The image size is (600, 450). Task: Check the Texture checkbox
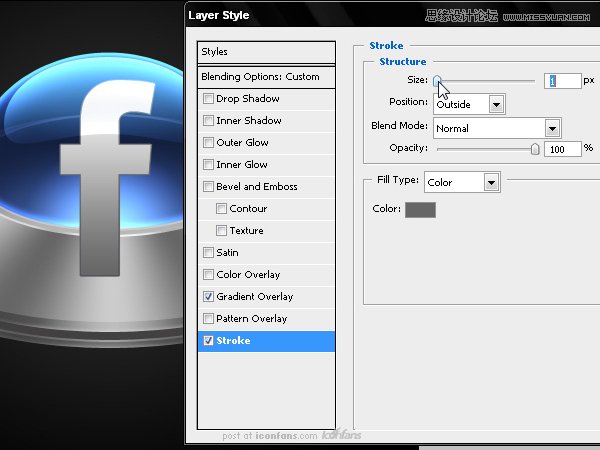[221, 230]
